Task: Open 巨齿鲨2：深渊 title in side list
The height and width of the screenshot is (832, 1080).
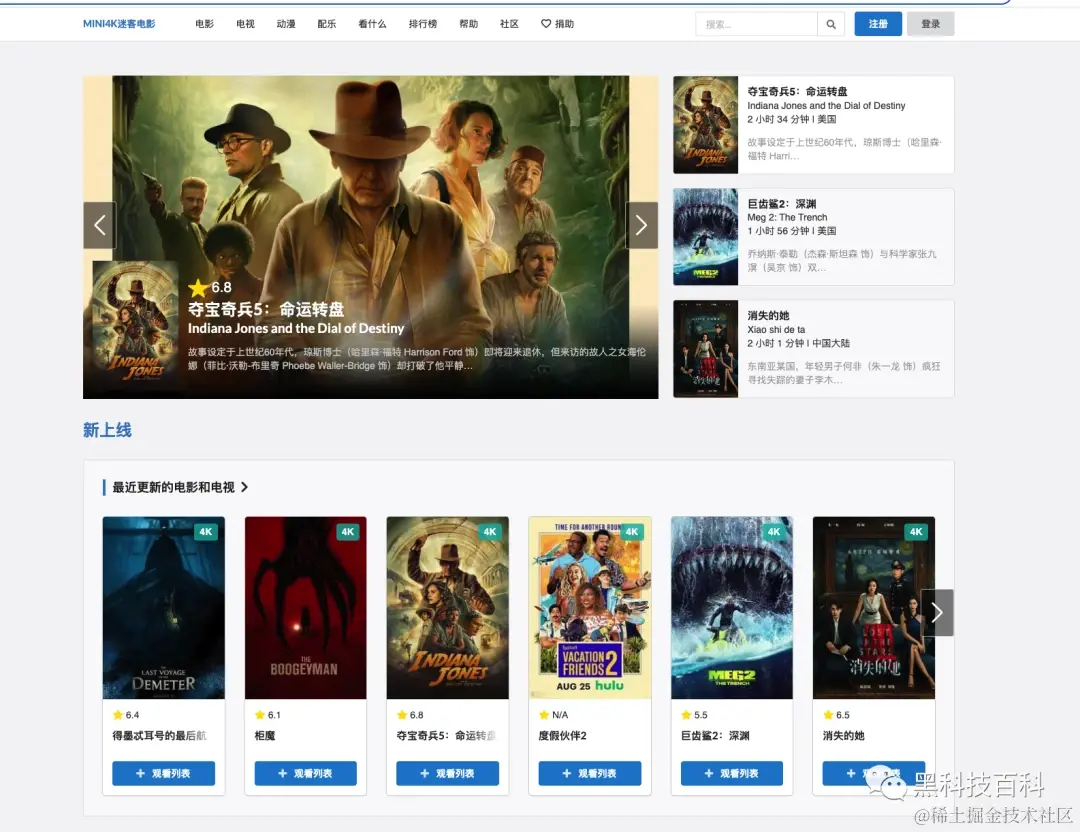Action: click(x=782, y=204)
